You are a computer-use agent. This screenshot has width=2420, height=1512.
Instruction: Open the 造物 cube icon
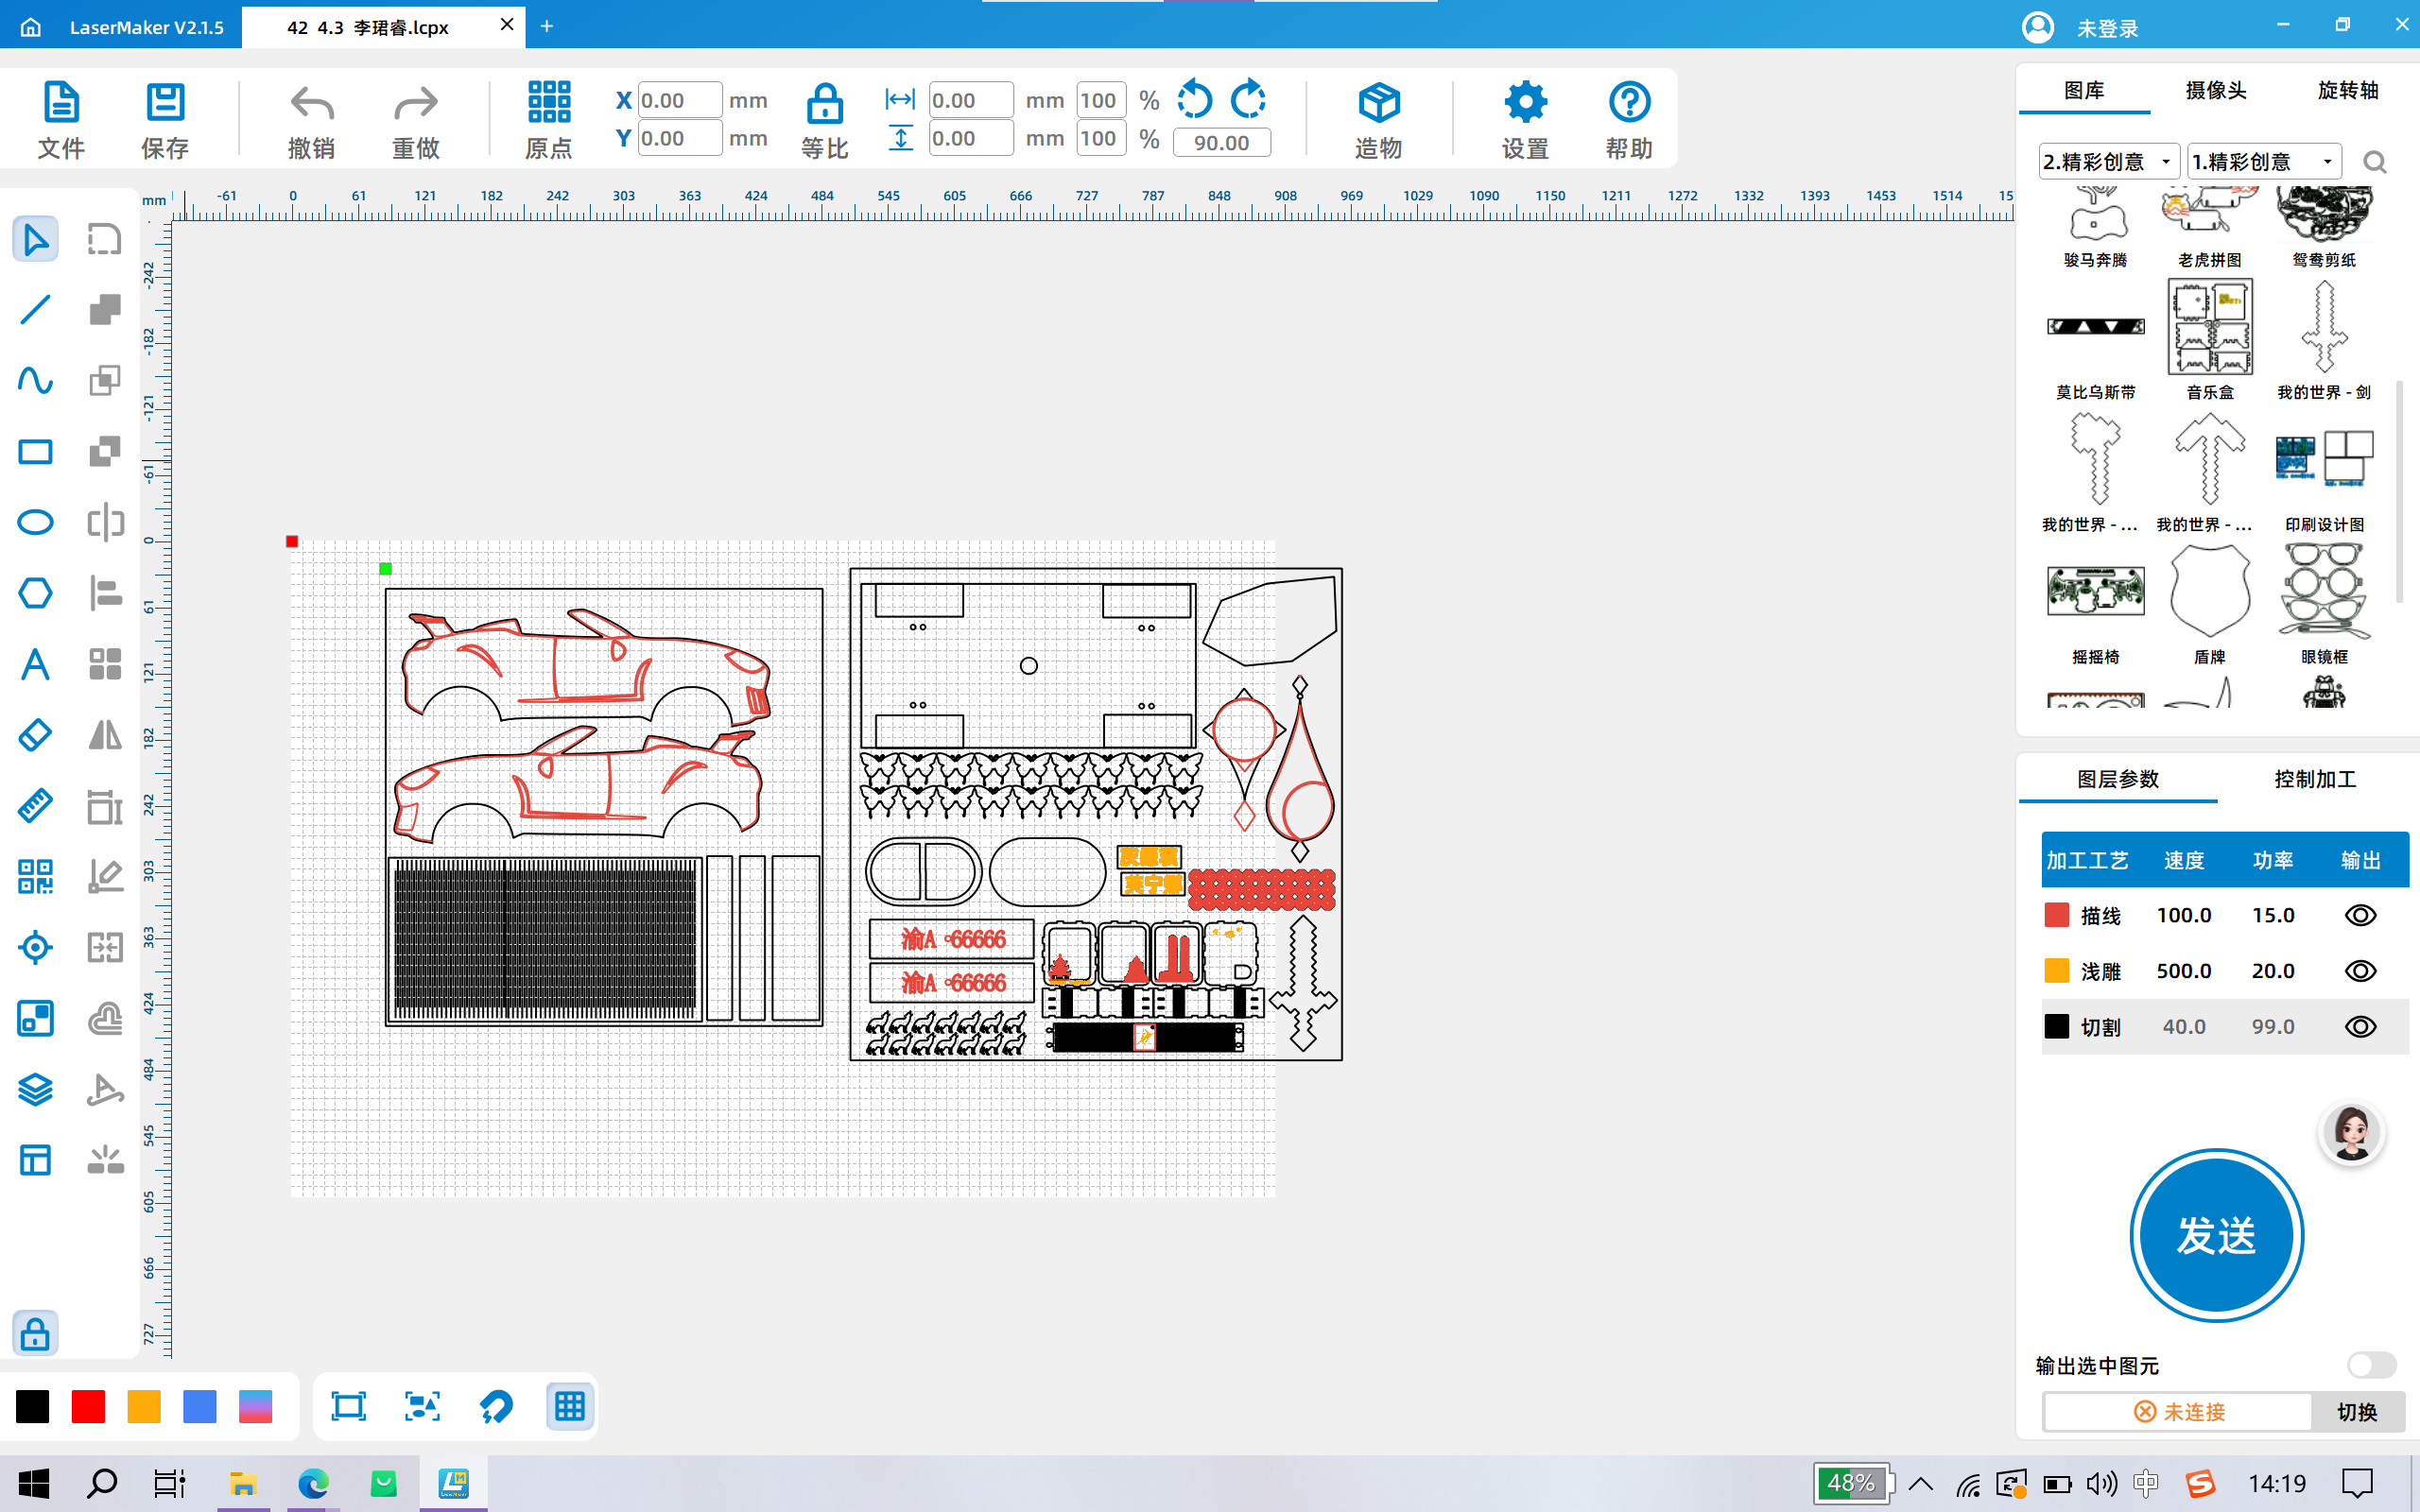pos(1379,103)
